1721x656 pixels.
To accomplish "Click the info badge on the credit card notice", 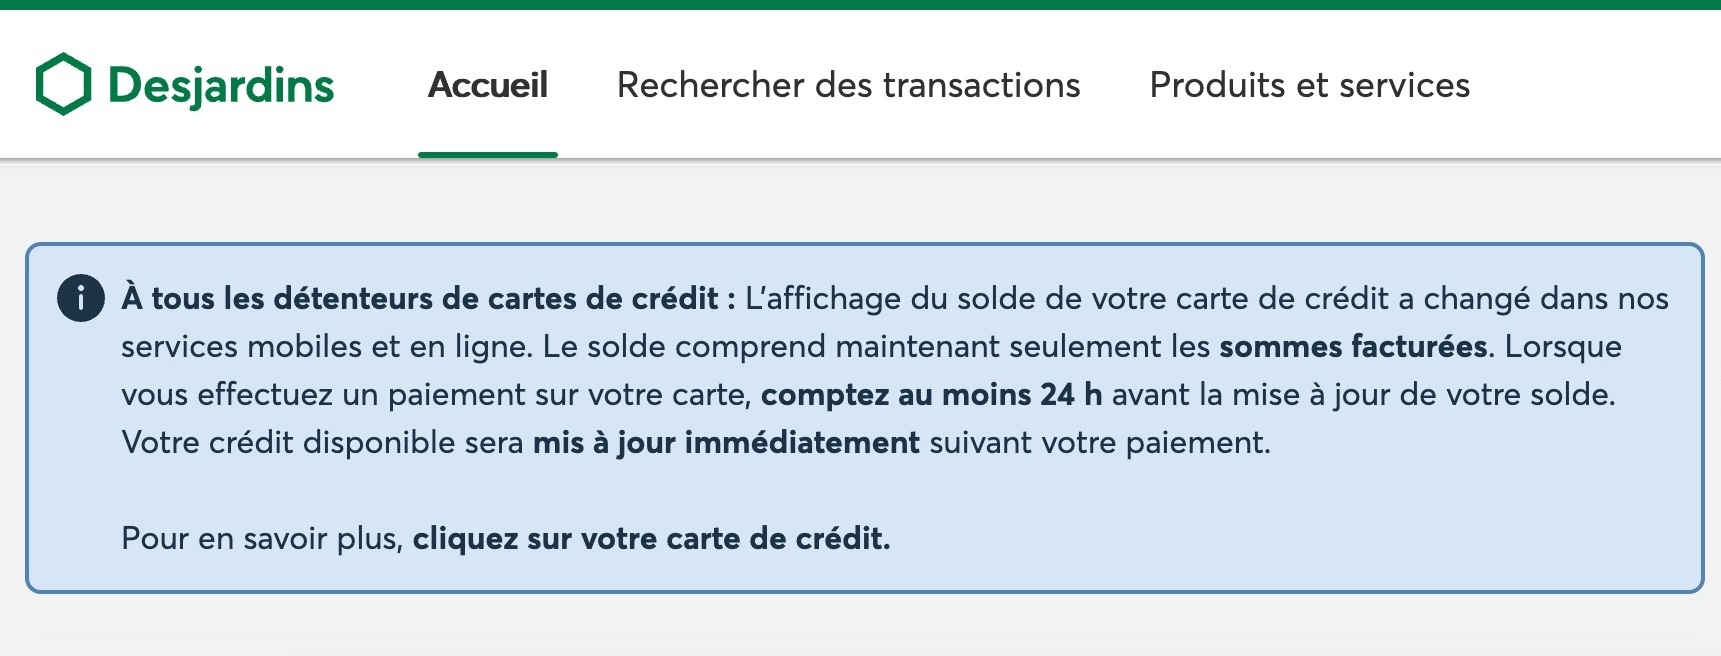I will [x=80, y=297].
